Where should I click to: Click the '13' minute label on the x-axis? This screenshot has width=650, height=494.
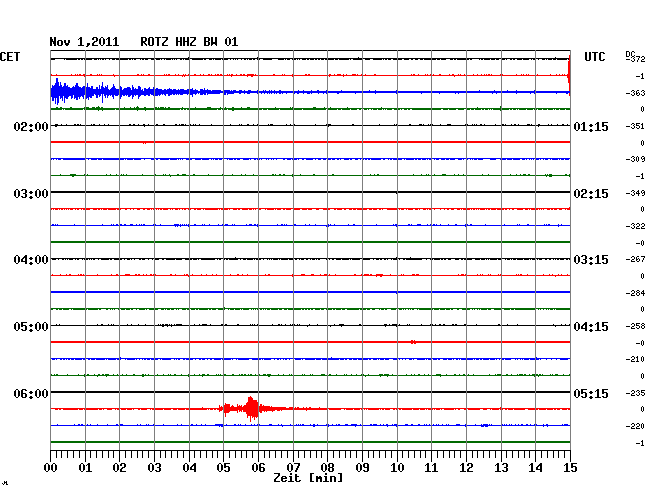(501, 468)
